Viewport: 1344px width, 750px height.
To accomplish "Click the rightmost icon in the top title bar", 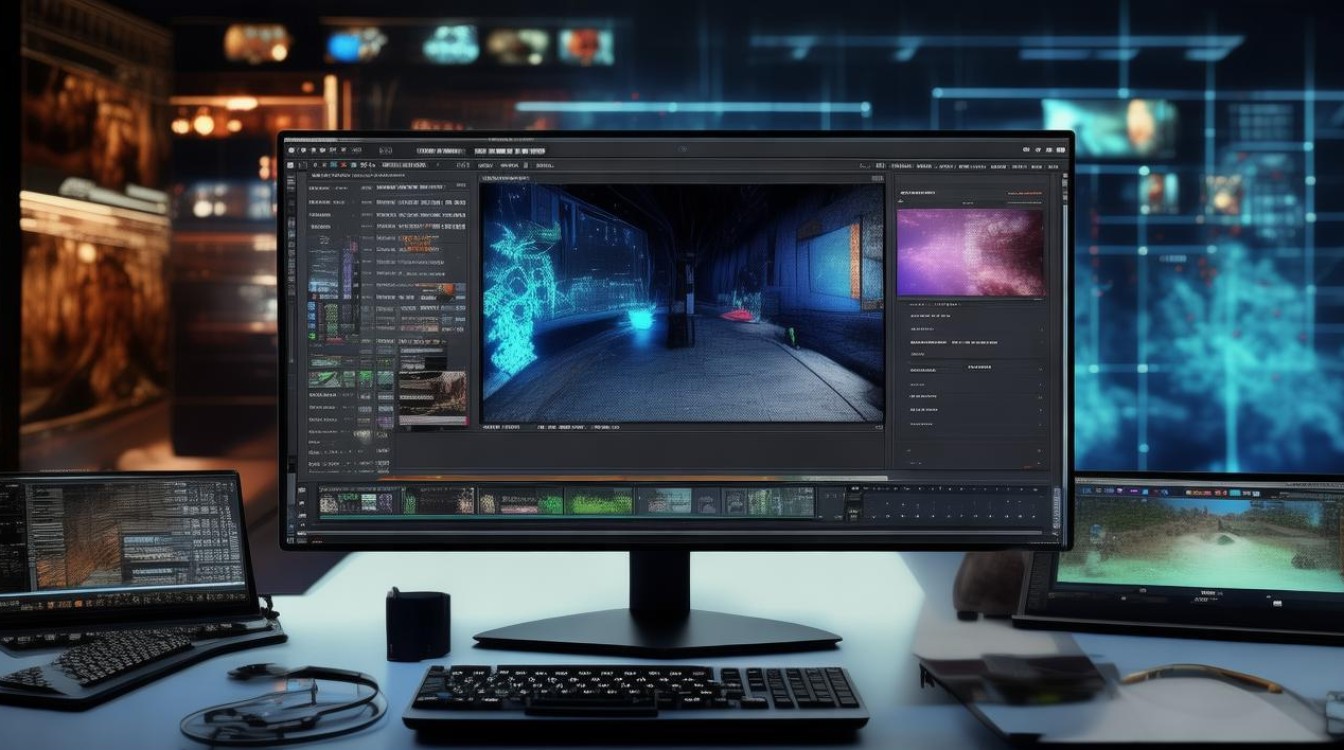I will click(x=1060, y=150).
